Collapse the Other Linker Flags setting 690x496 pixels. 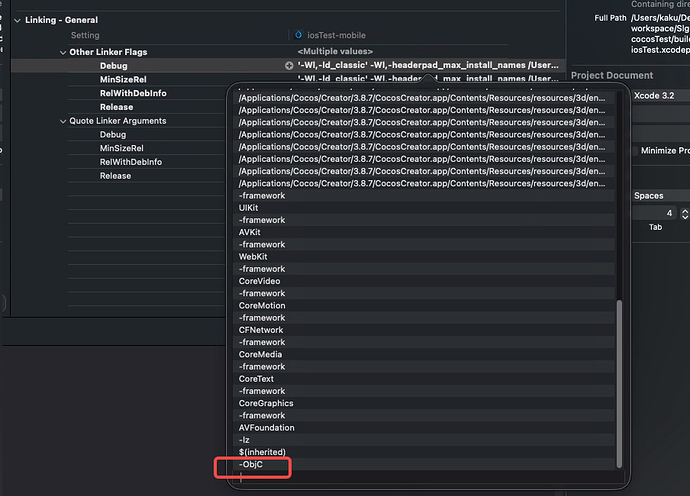(x=61, y=51)
